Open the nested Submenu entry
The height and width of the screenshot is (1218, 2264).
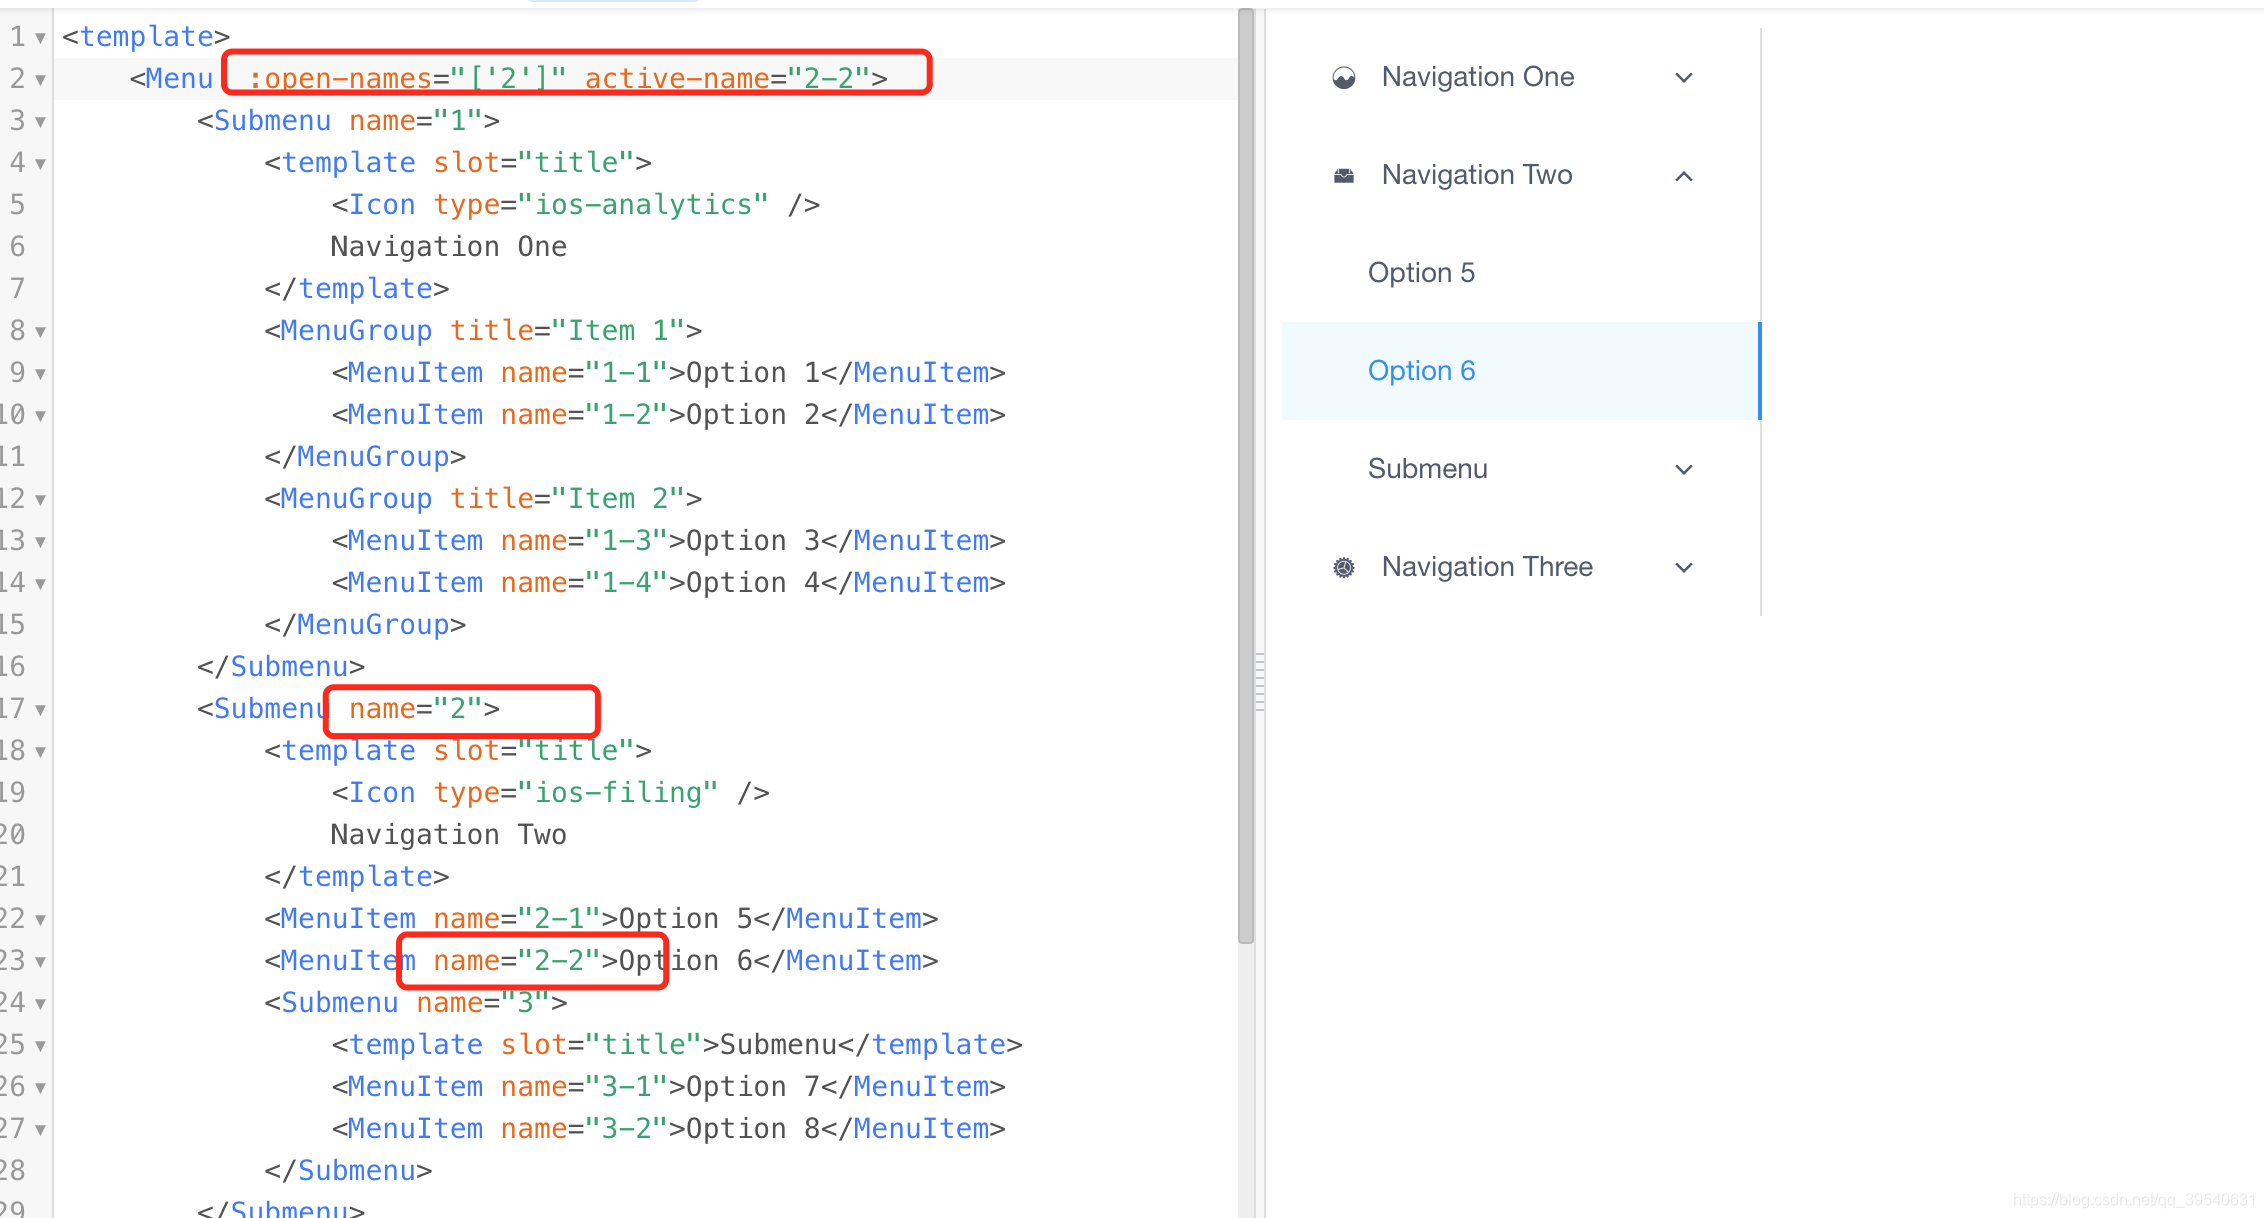(x=1428, y=469)
